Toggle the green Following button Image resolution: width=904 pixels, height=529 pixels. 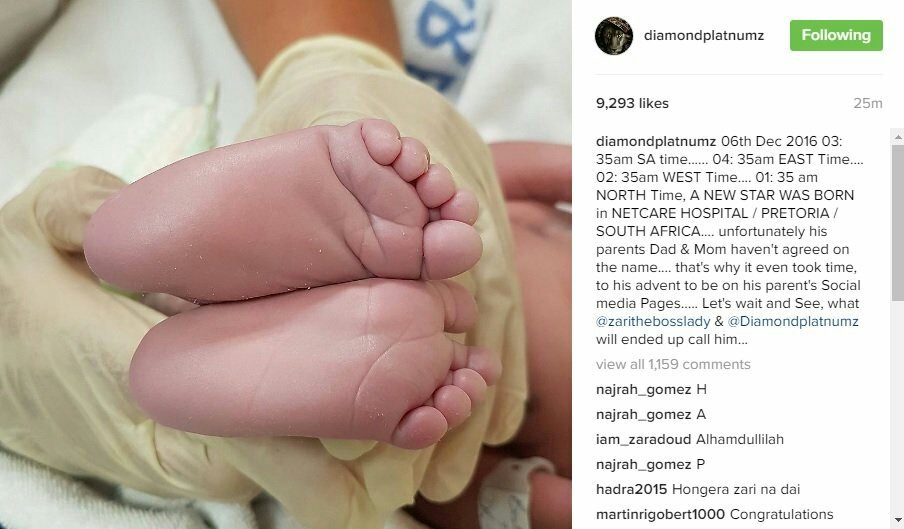click(x=836, y=35)
